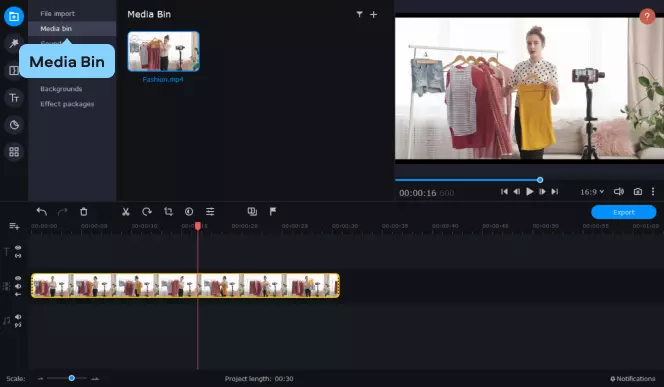Image resolution: width=664 pixels, height=387 pixels.
Task: Click 00:00:20 on the timeline ruler
Action: pyautogui.click(x=245, y=226)
